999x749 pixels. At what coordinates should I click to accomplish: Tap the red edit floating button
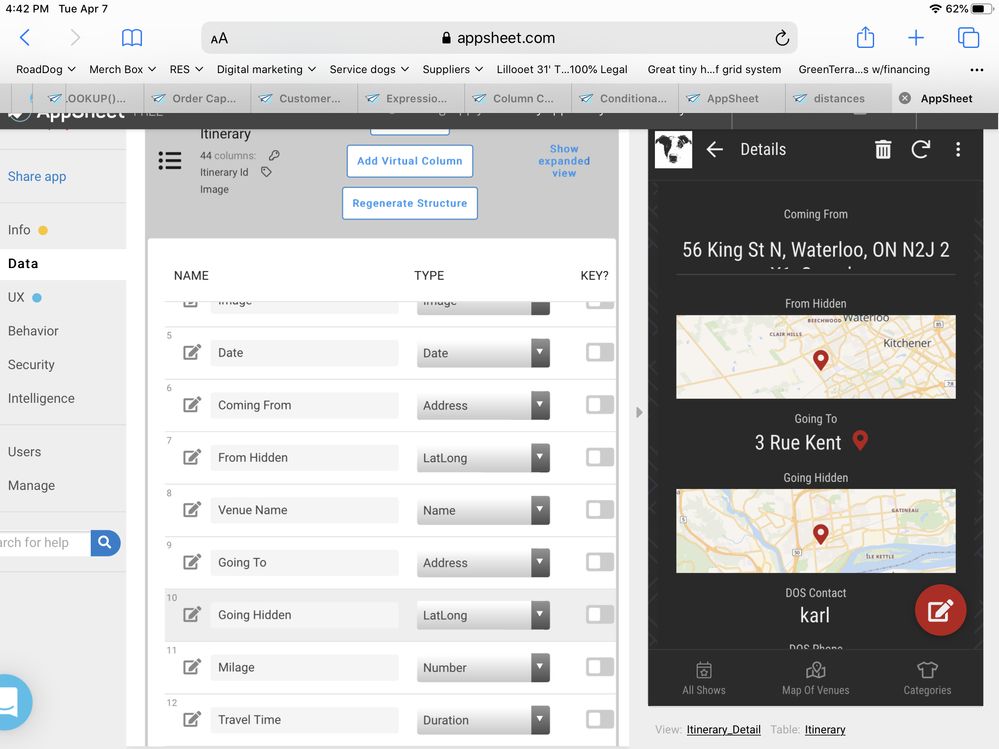point(940,610)
